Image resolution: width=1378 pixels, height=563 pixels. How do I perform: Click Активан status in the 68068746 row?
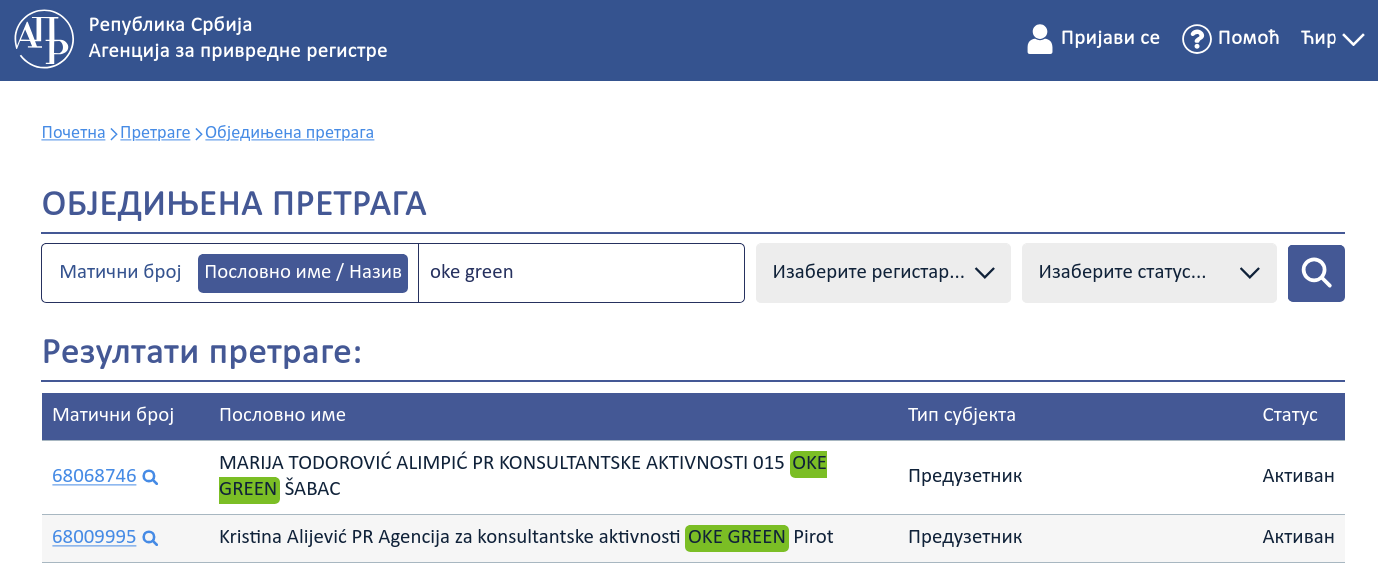coord(1298,476)
